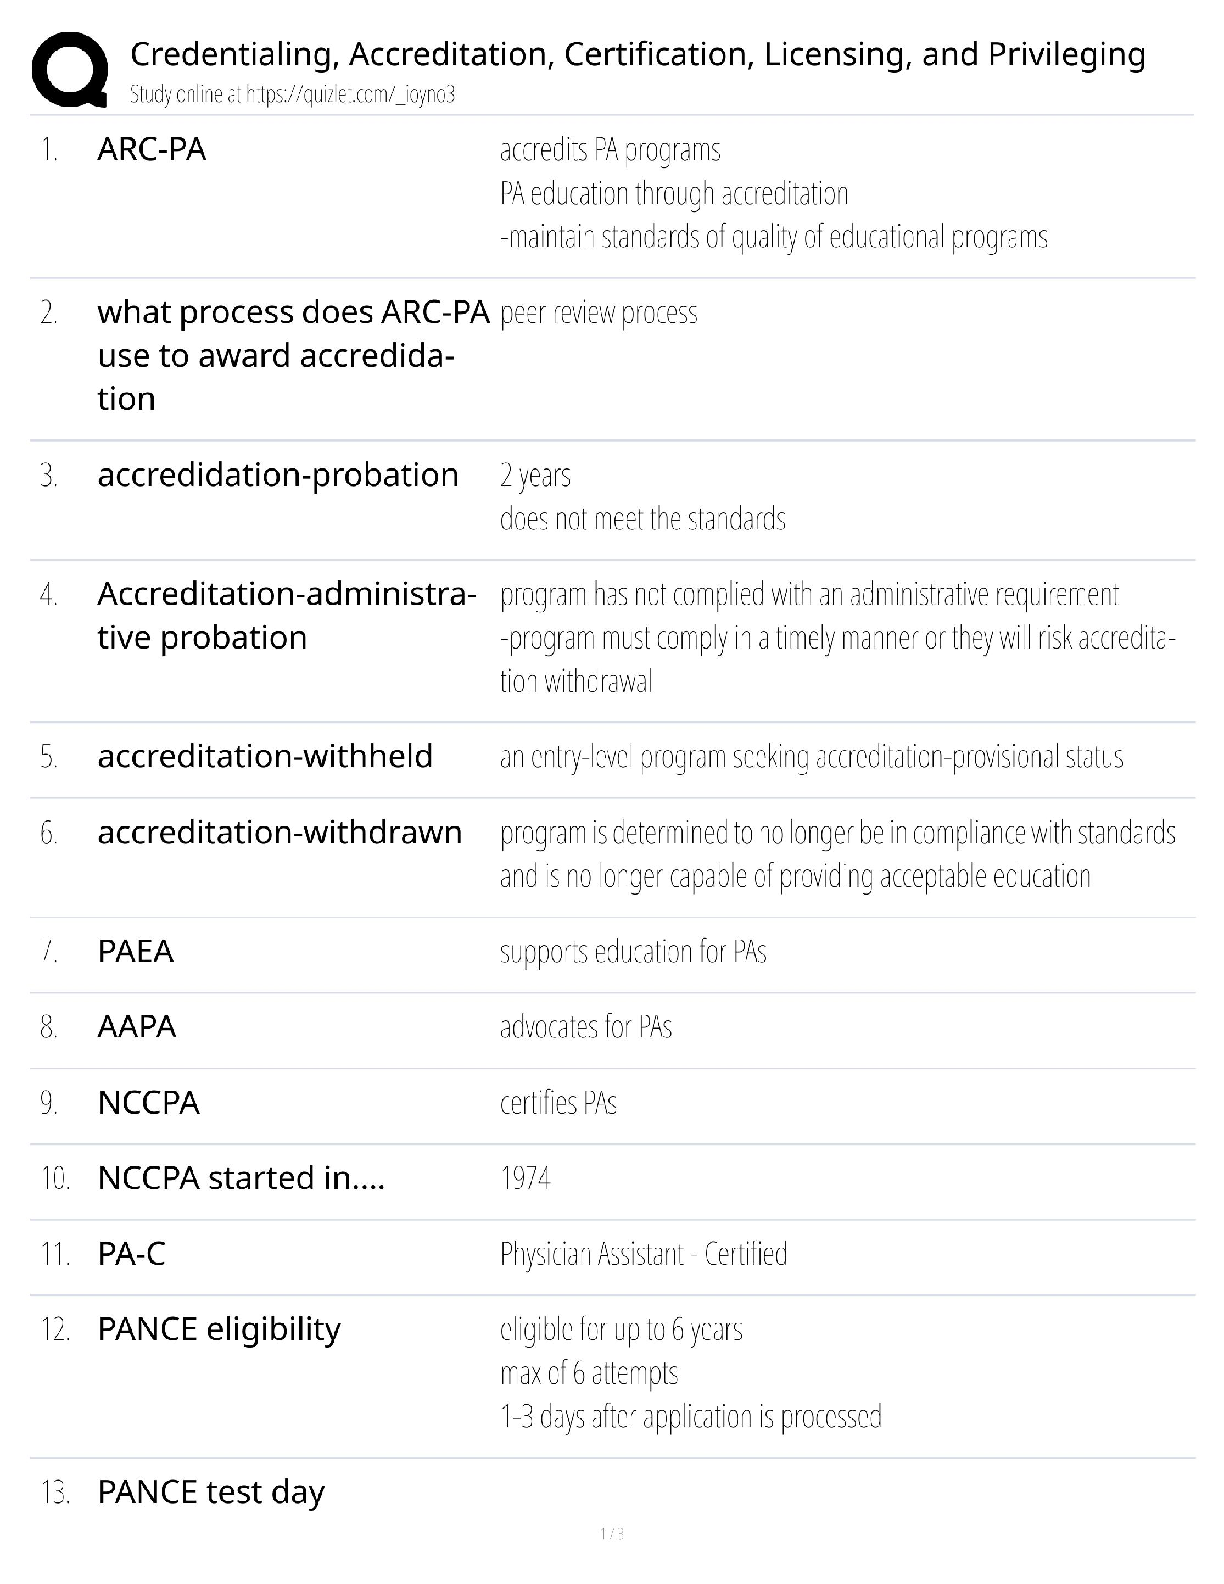Click the Credentialing, Accreditation page title
1224x1584 pixels.
pos(637,54)
